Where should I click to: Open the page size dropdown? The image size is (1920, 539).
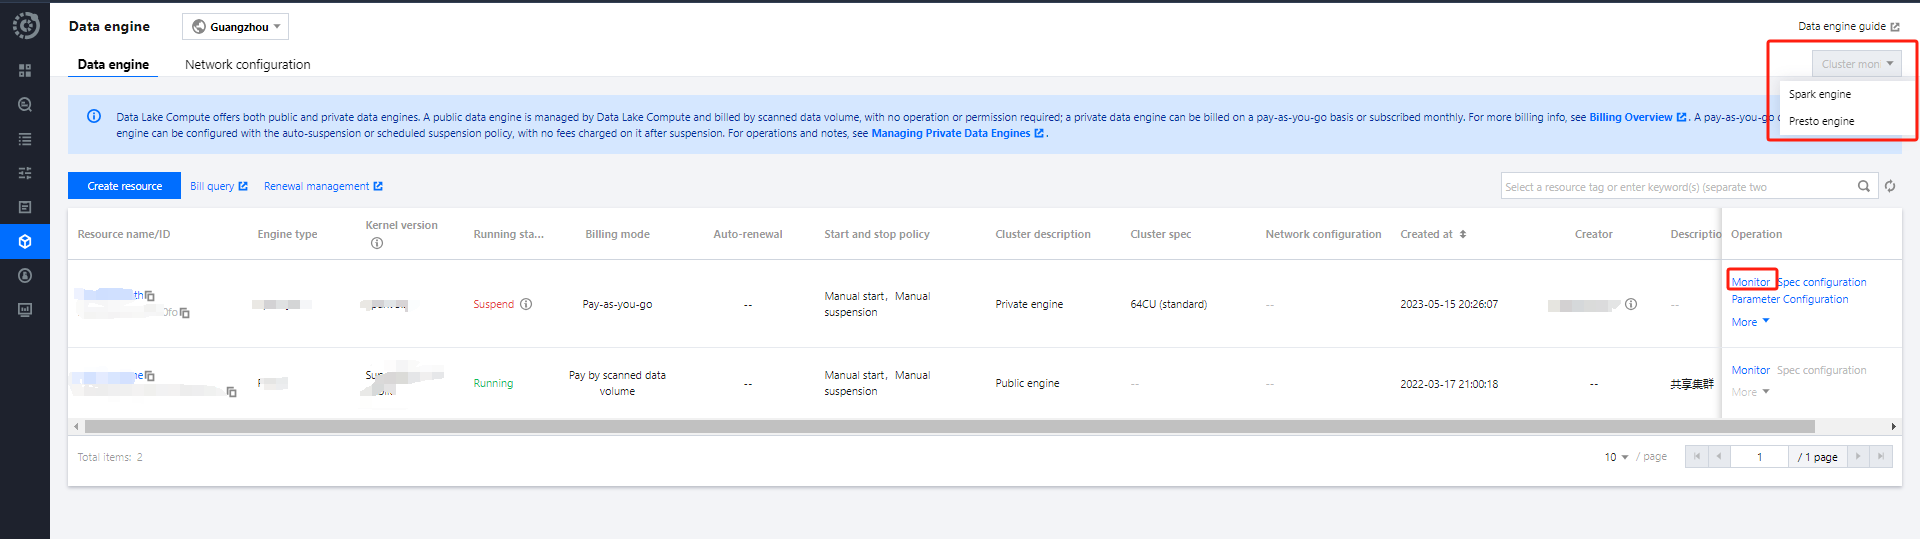tap(1616, 457)
